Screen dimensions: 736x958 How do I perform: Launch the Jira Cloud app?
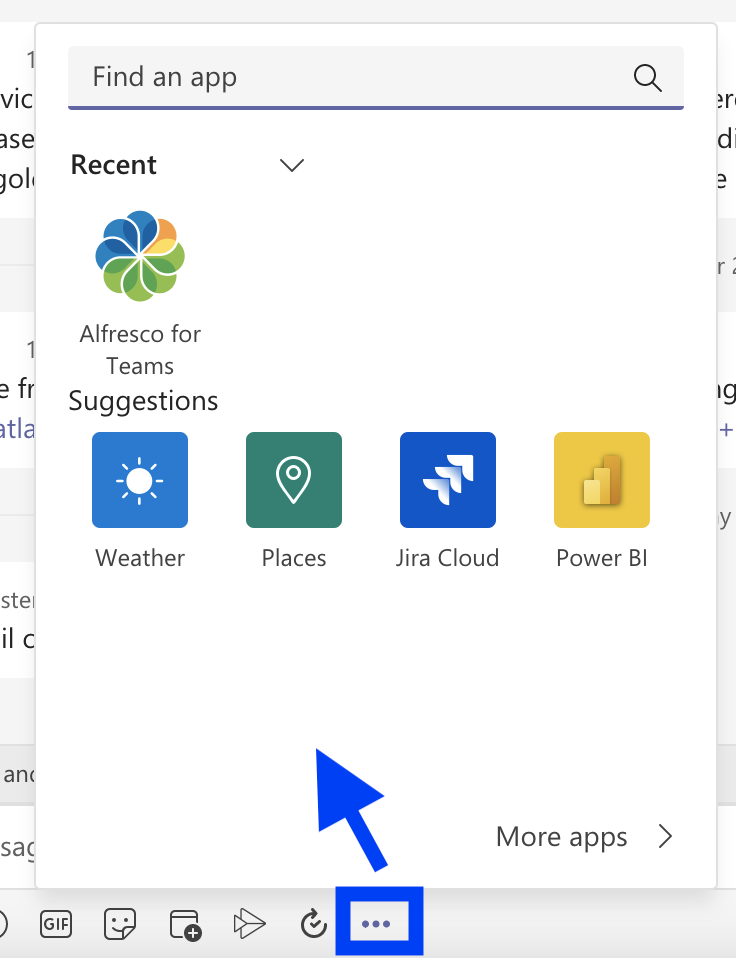coord(447,480)
